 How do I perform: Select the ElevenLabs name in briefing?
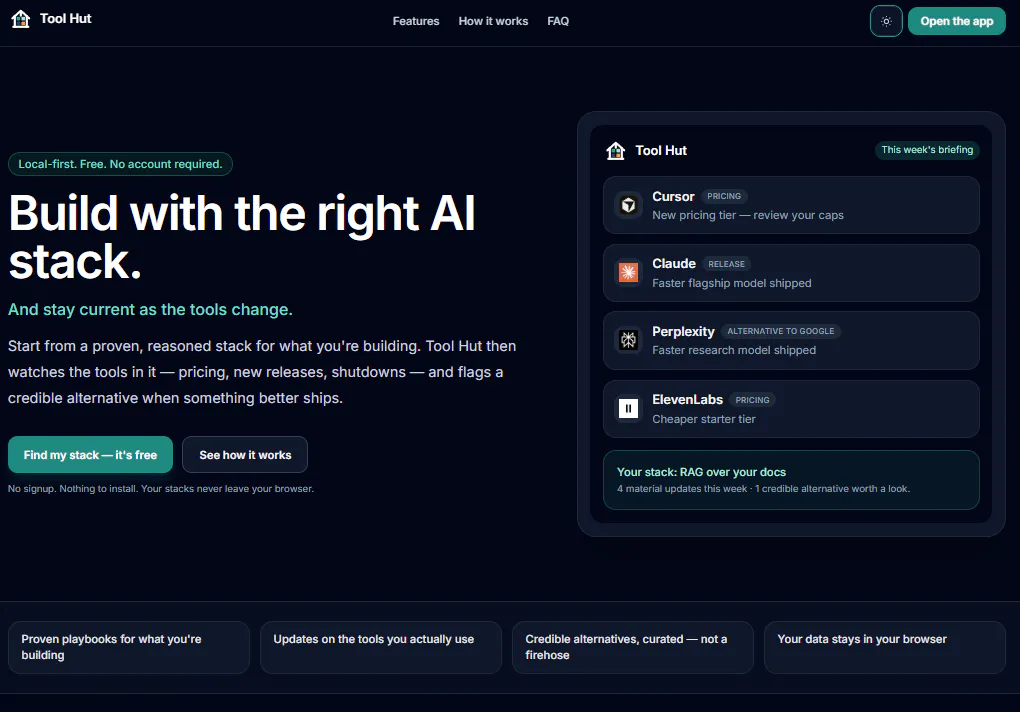688,399
